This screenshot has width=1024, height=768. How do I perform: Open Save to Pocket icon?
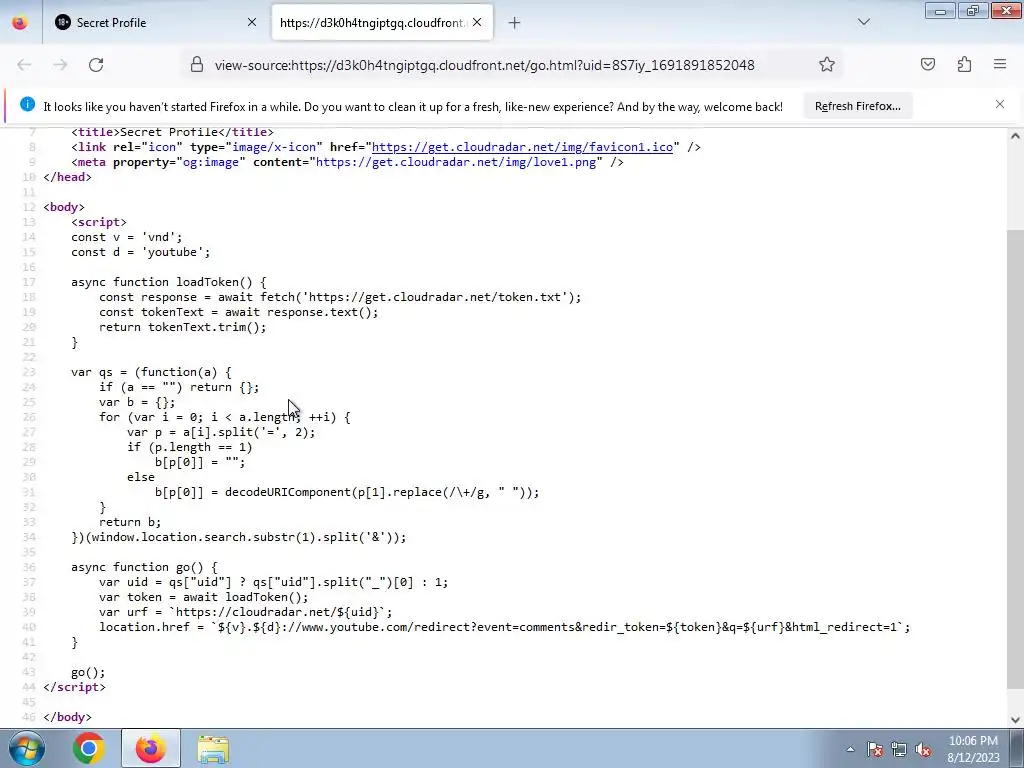tap(928, 64)
